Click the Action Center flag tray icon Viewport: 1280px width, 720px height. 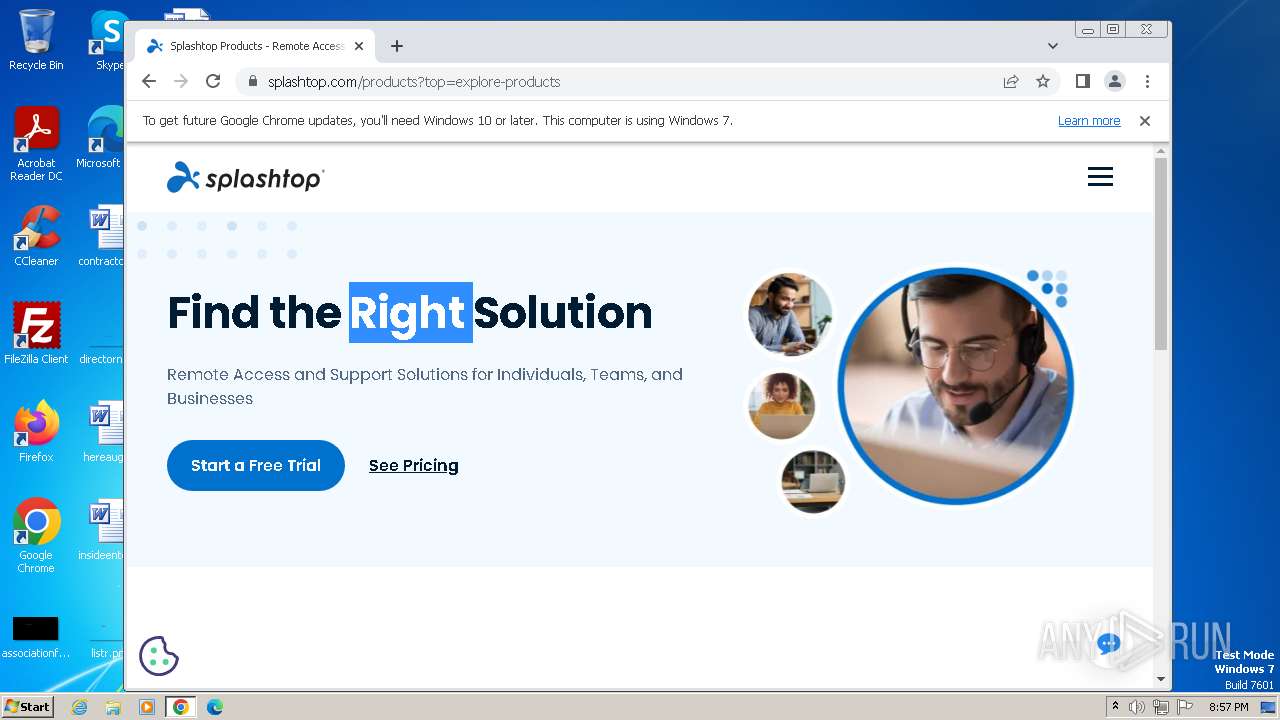tap(1184, 707)
